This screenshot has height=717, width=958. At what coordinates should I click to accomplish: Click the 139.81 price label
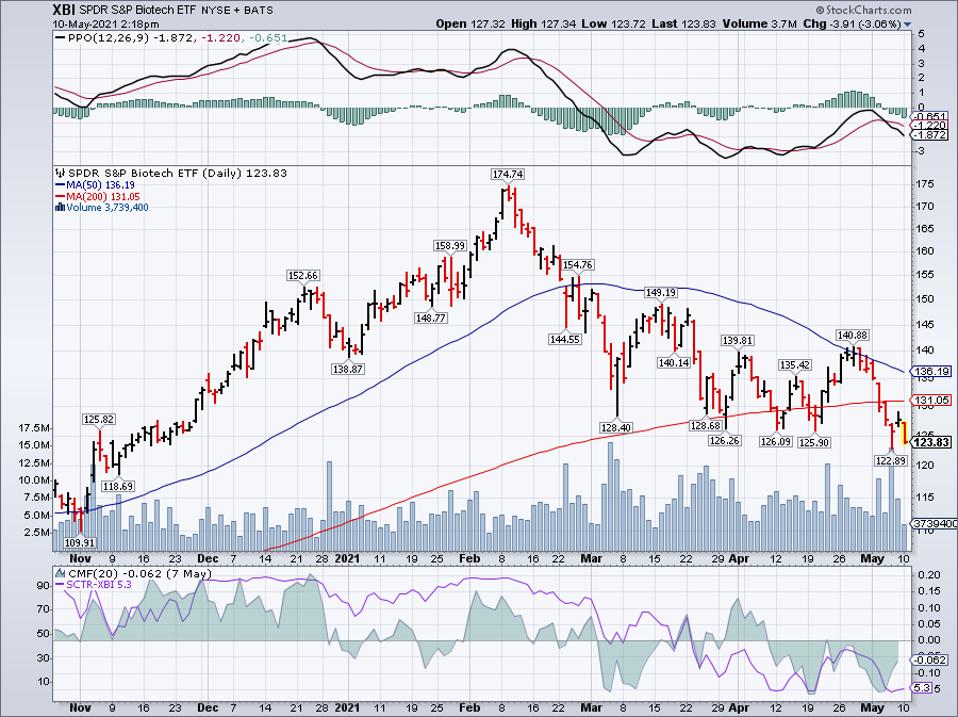pos(737,340)
